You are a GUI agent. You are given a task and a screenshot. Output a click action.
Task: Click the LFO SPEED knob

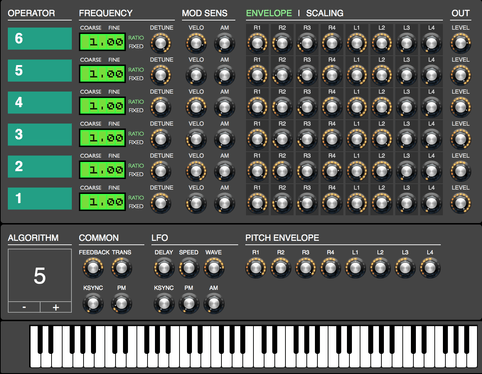pyautogui.click(x=189, y=268)
